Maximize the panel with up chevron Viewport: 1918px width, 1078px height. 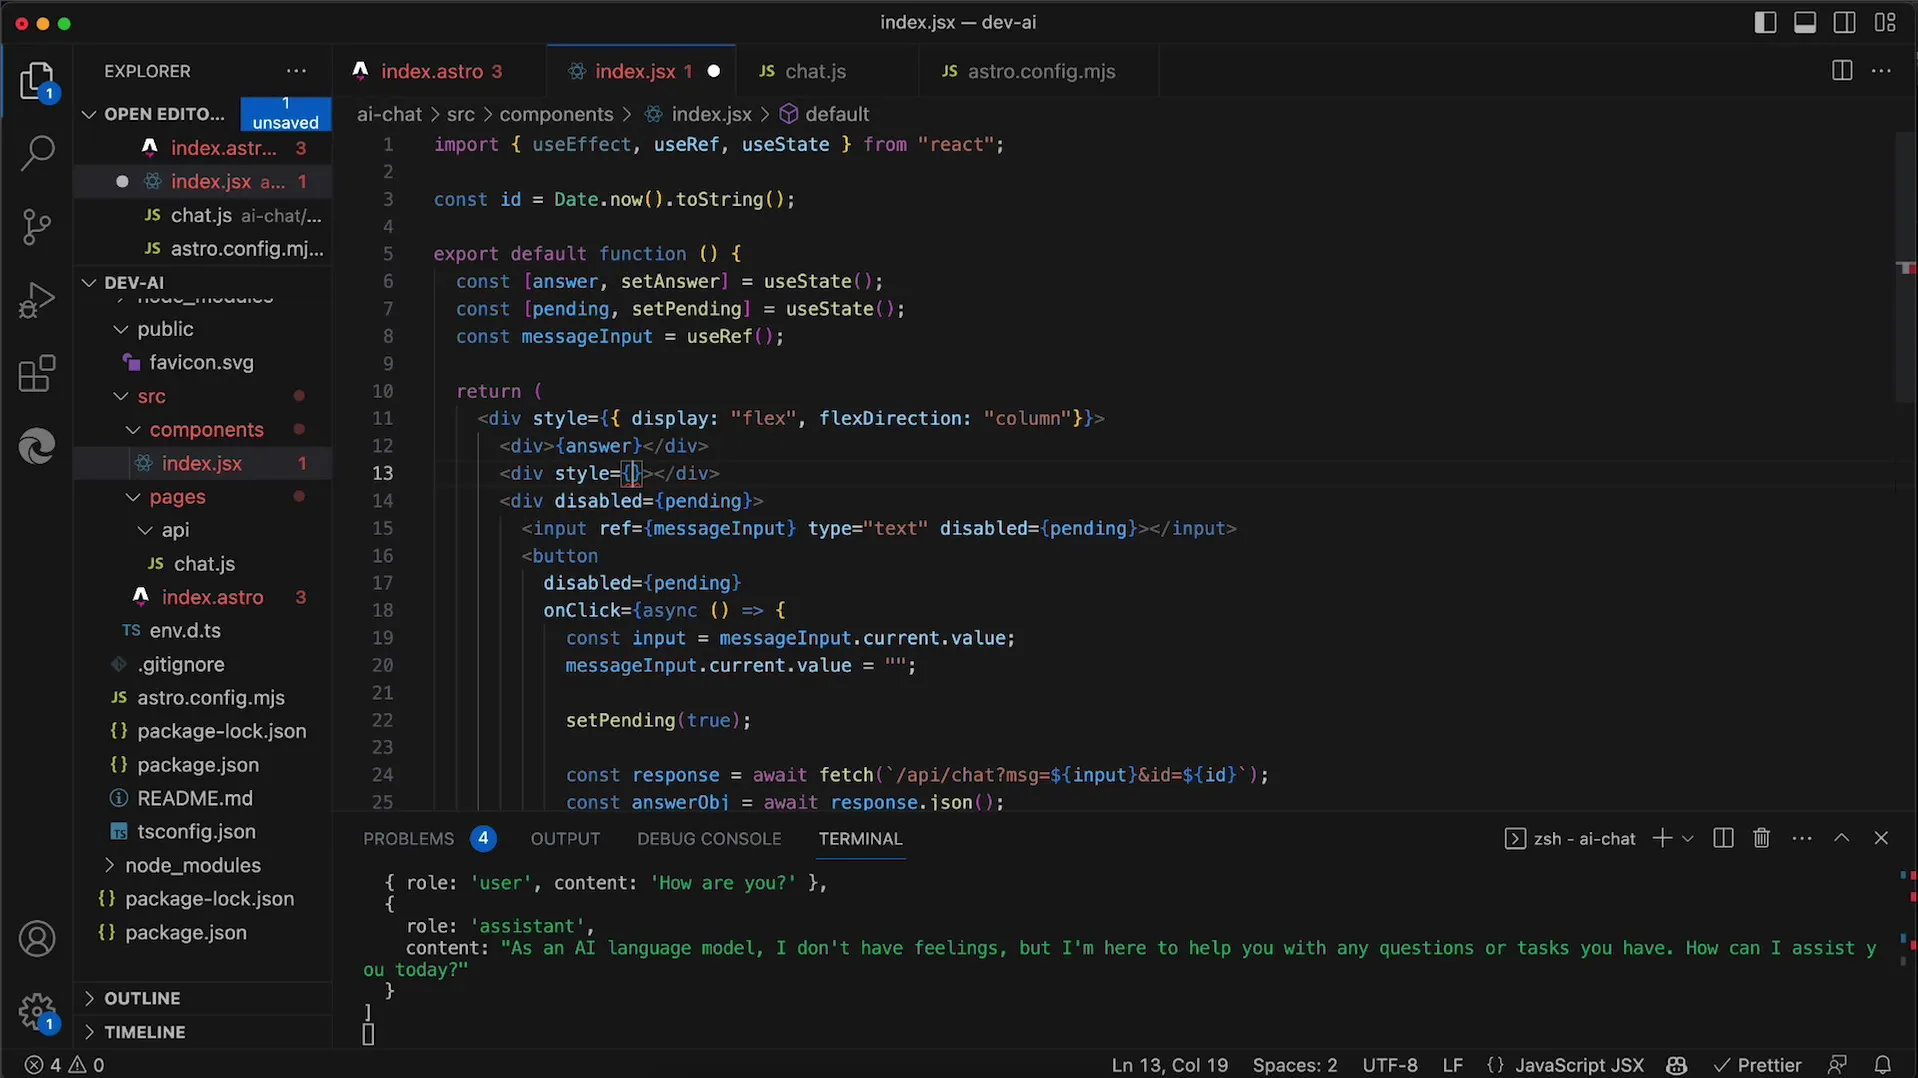[x=1841, y=838]
